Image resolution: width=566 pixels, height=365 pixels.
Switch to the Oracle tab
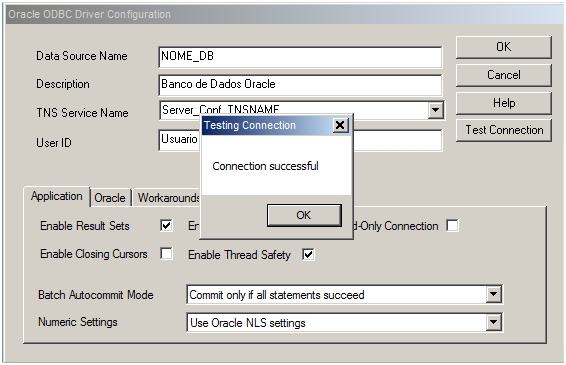click(110, 198)
